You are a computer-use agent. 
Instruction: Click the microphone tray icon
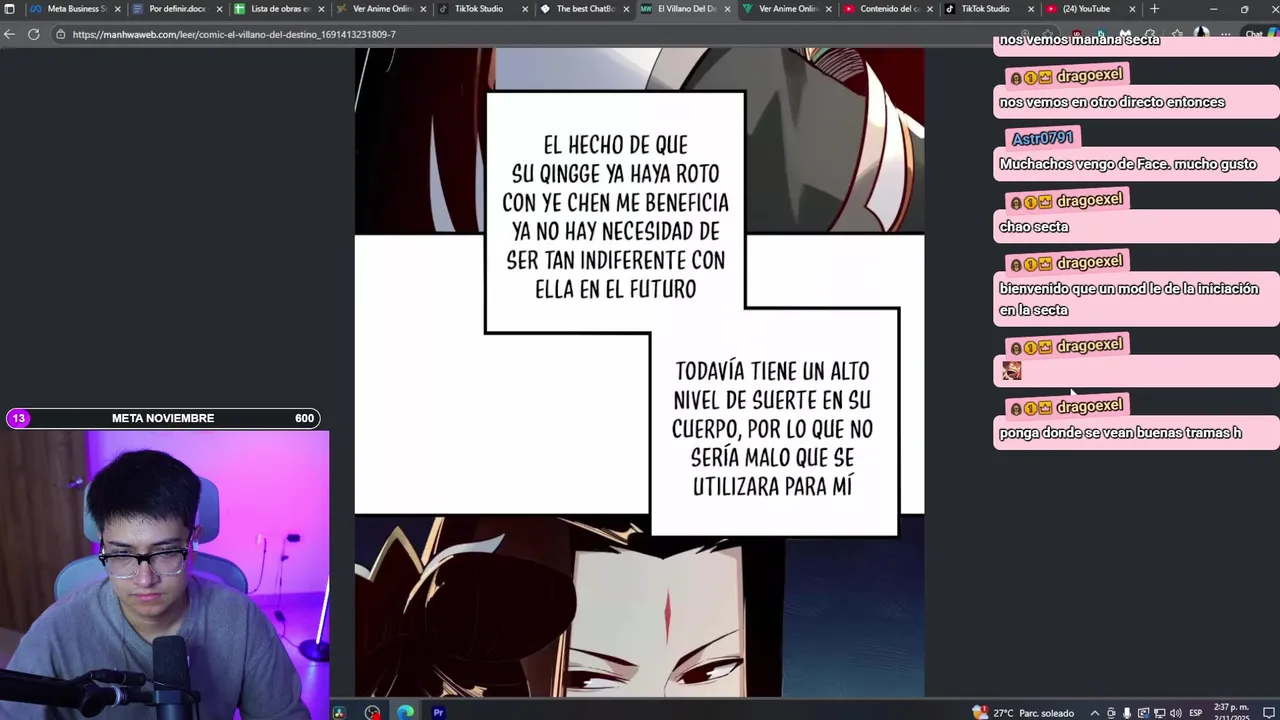1127,713
